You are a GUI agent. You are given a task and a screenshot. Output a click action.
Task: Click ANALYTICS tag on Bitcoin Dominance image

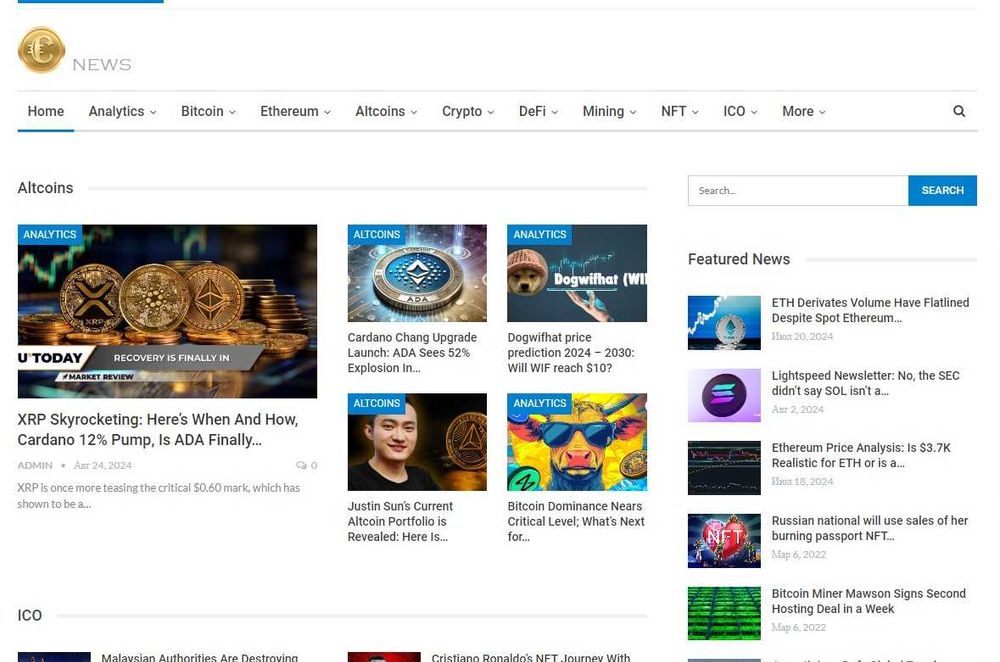[540, 403]
